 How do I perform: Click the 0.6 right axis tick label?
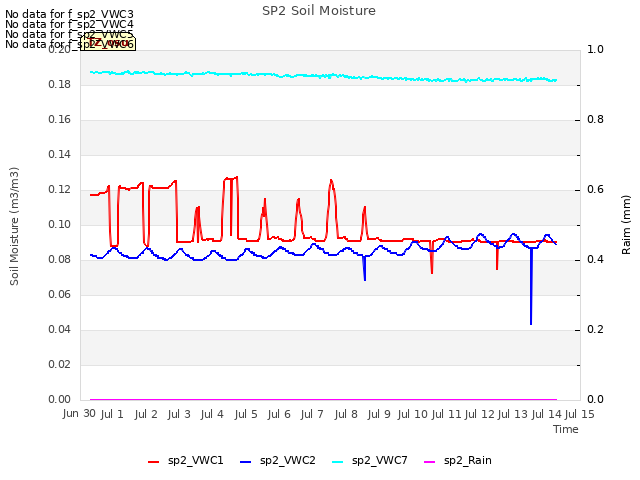596,190
